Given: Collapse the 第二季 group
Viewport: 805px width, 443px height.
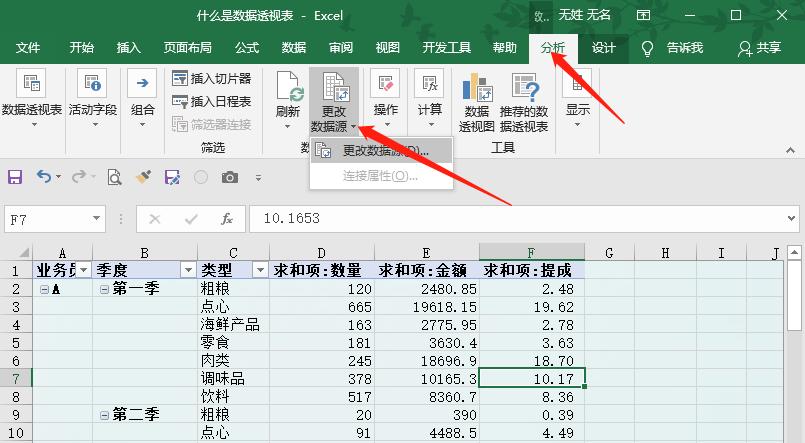Looking at the screenshot, I should [x=104, y=415].
